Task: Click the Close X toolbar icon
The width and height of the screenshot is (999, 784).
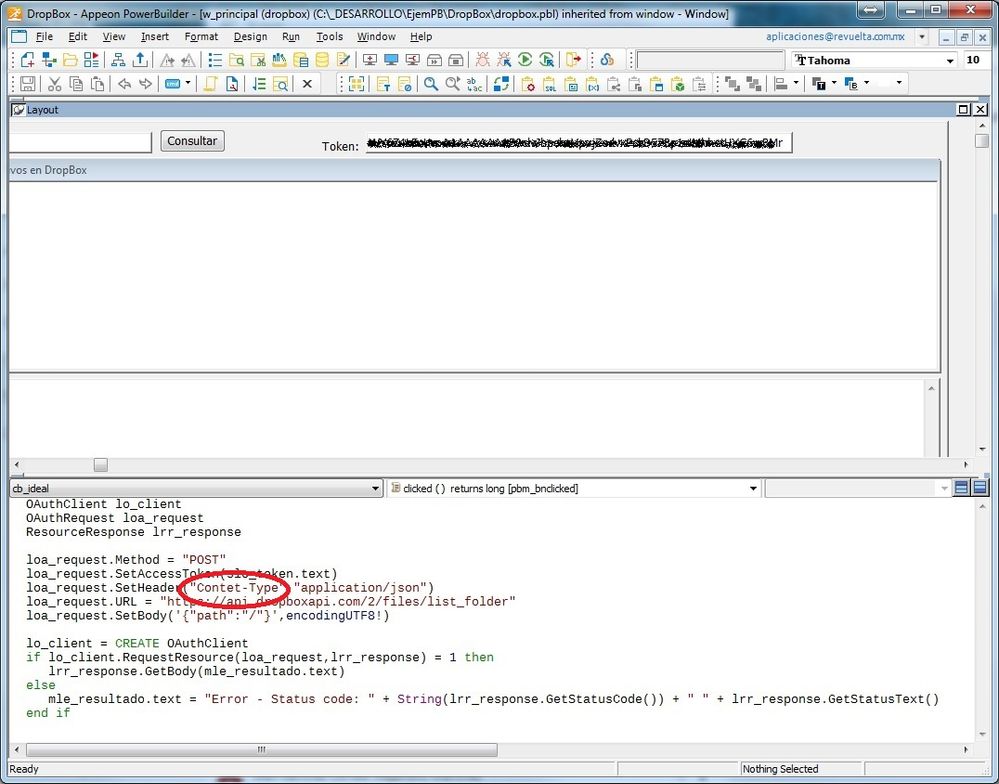Action: pyautogui.click(x=307, y=84)
